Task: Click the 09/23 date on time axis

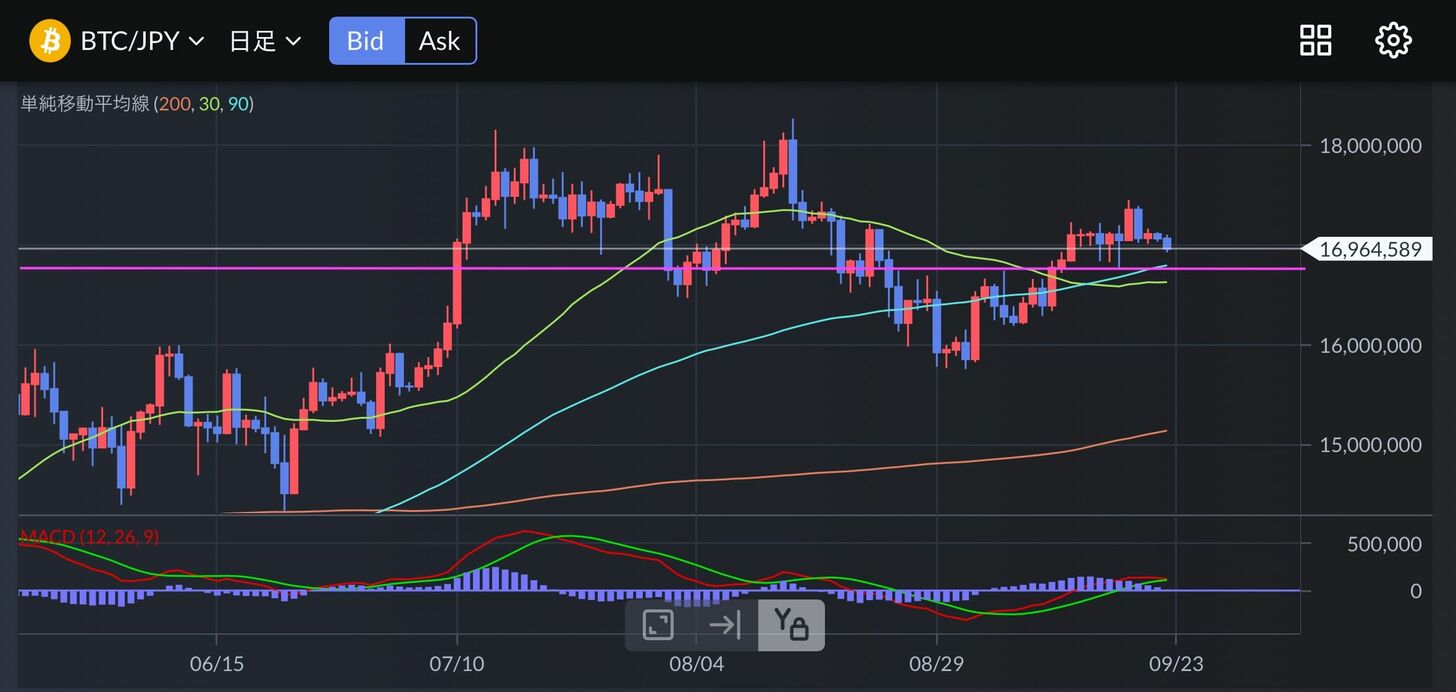Action: [x=1176, y=663]
